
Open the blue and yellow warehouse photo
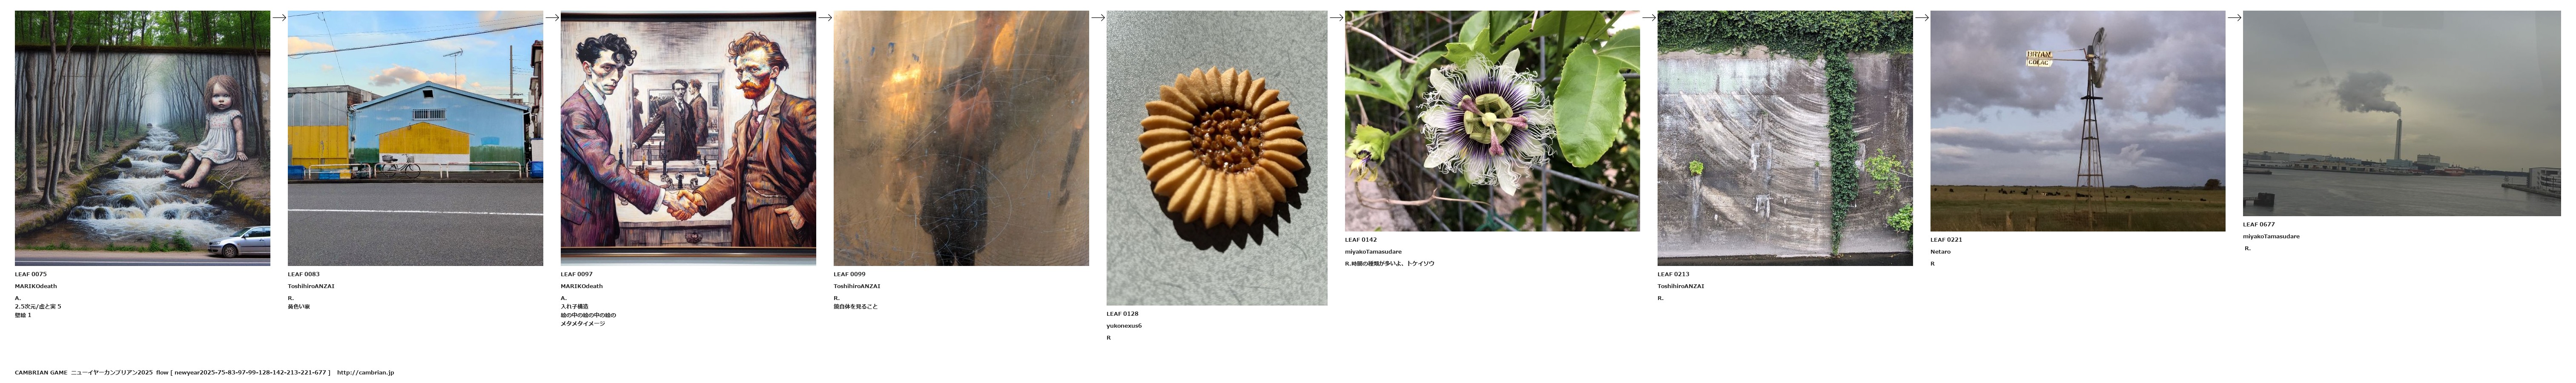click(415, 138)
